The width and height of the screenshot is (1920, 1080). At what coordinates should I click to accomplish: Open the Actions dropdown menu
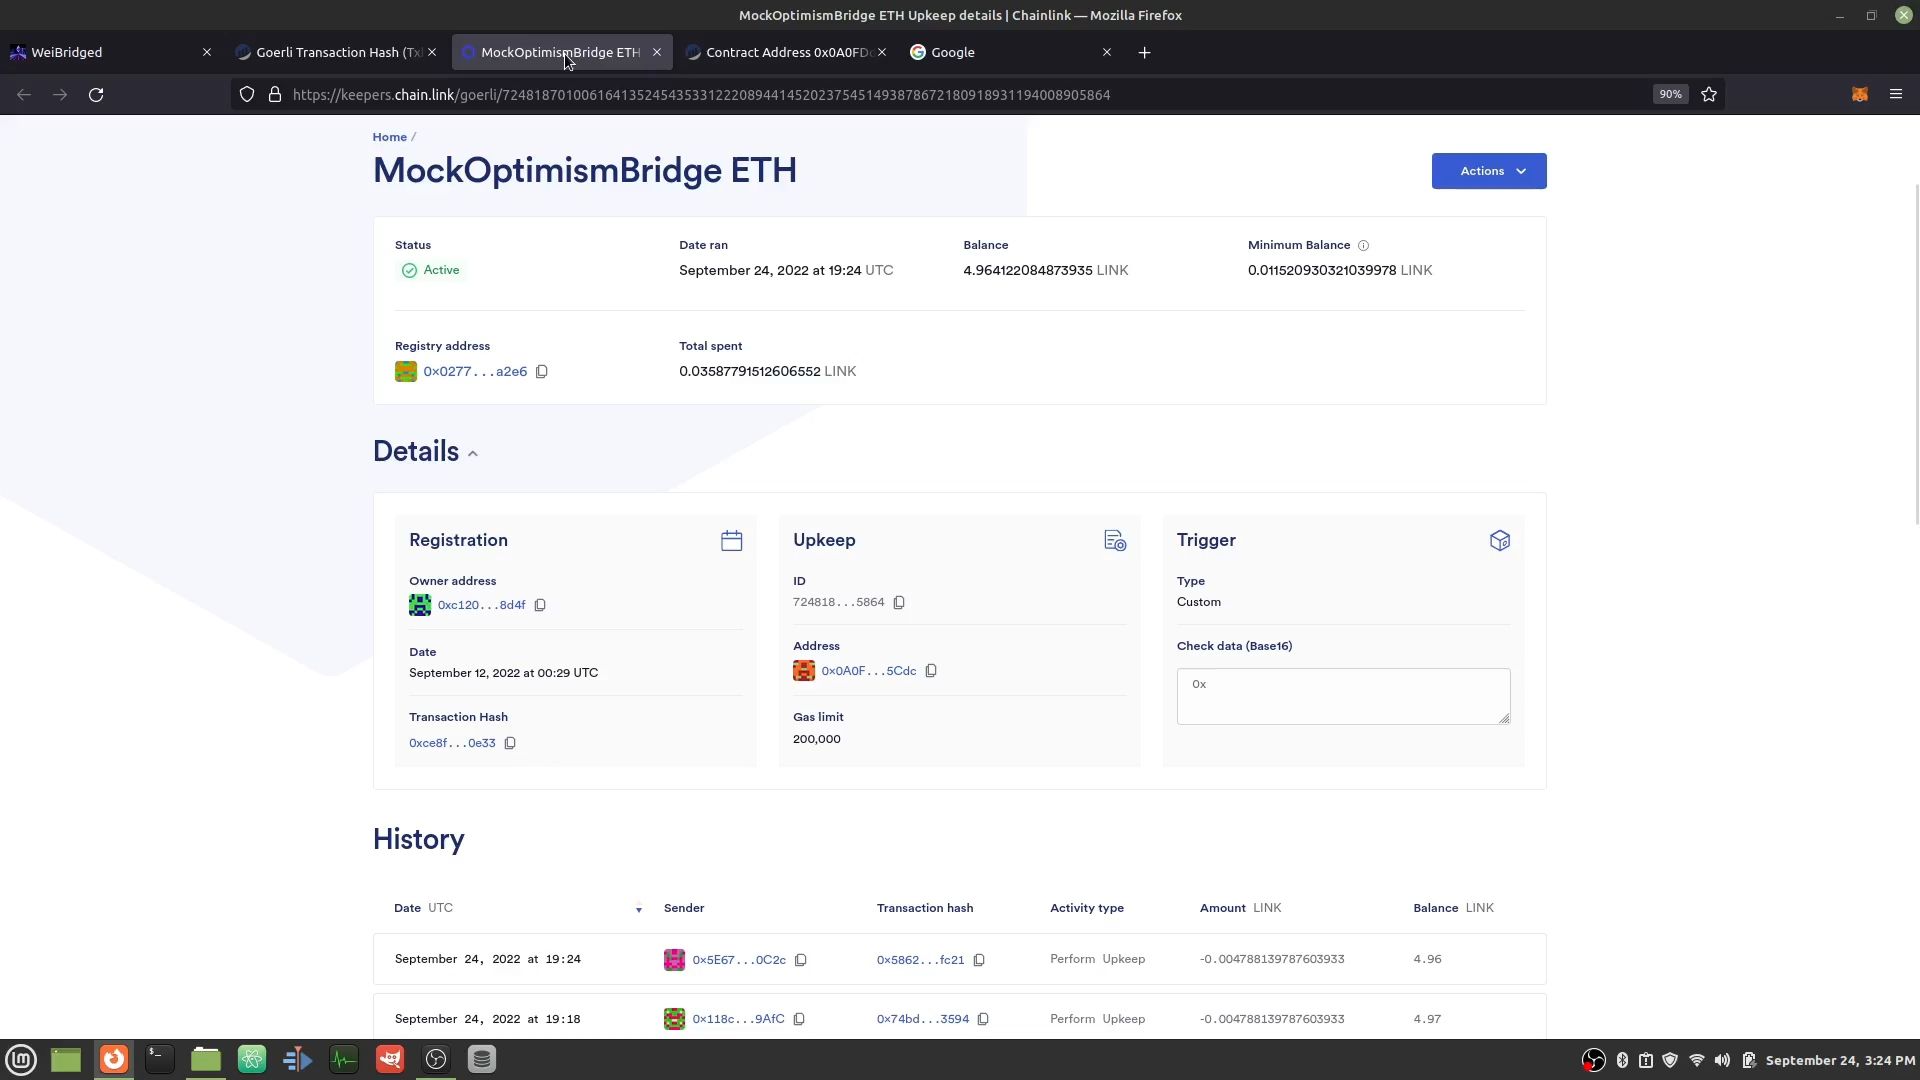tap(1489, 171)
